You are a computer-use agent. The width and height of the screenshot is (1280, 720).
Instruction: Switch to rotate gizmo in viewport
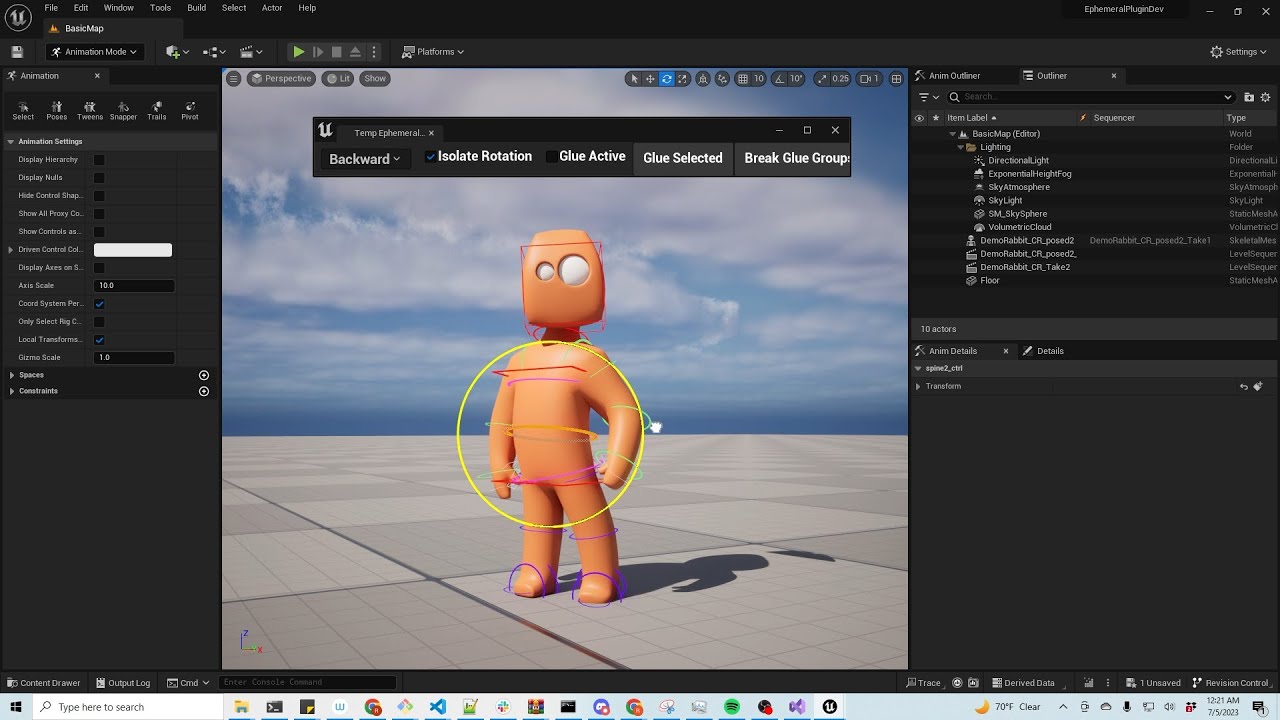pos(667,79)
